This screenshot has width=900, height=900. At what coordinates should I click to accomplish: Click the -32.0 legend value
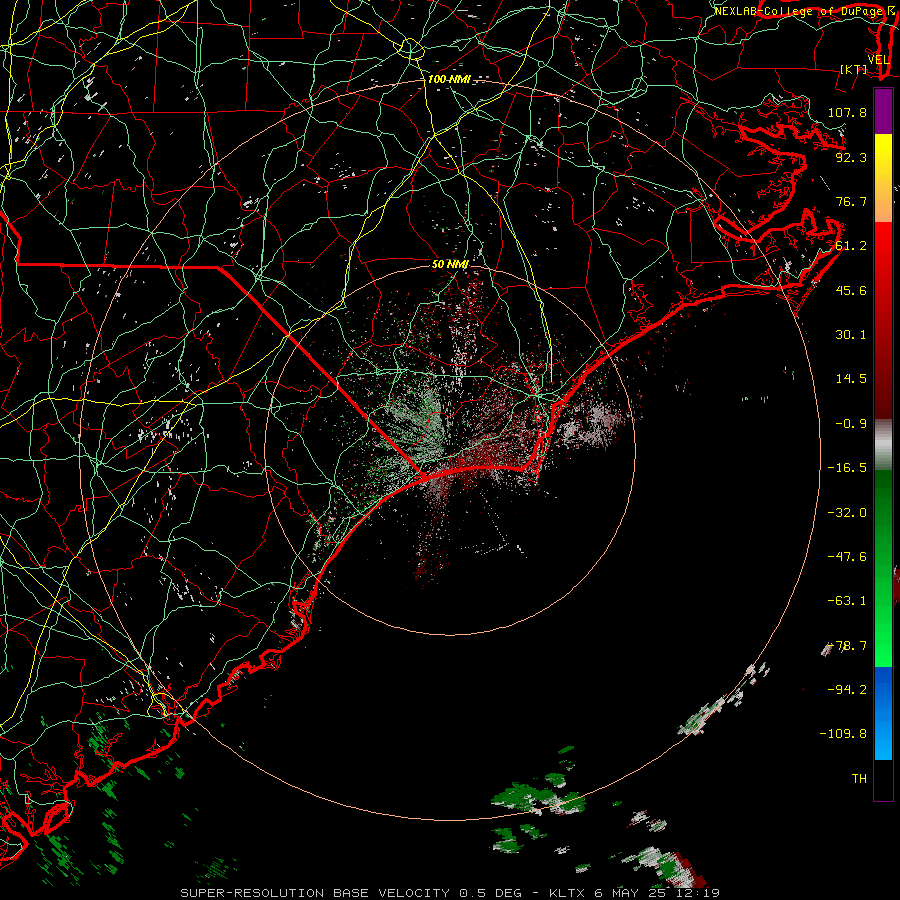coord(847,513)
